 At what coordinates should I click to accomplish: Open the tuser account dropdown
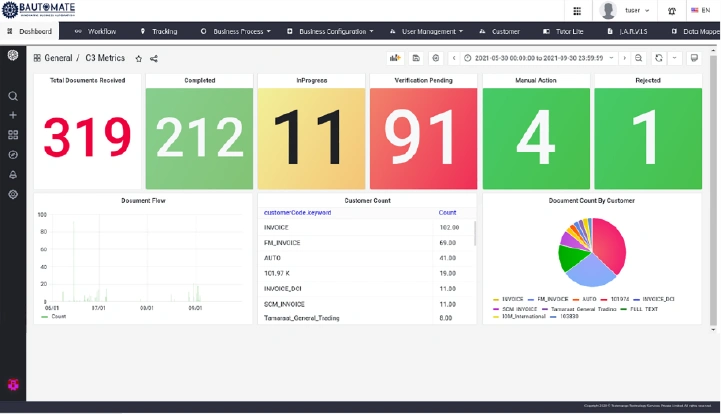point(637,10)
